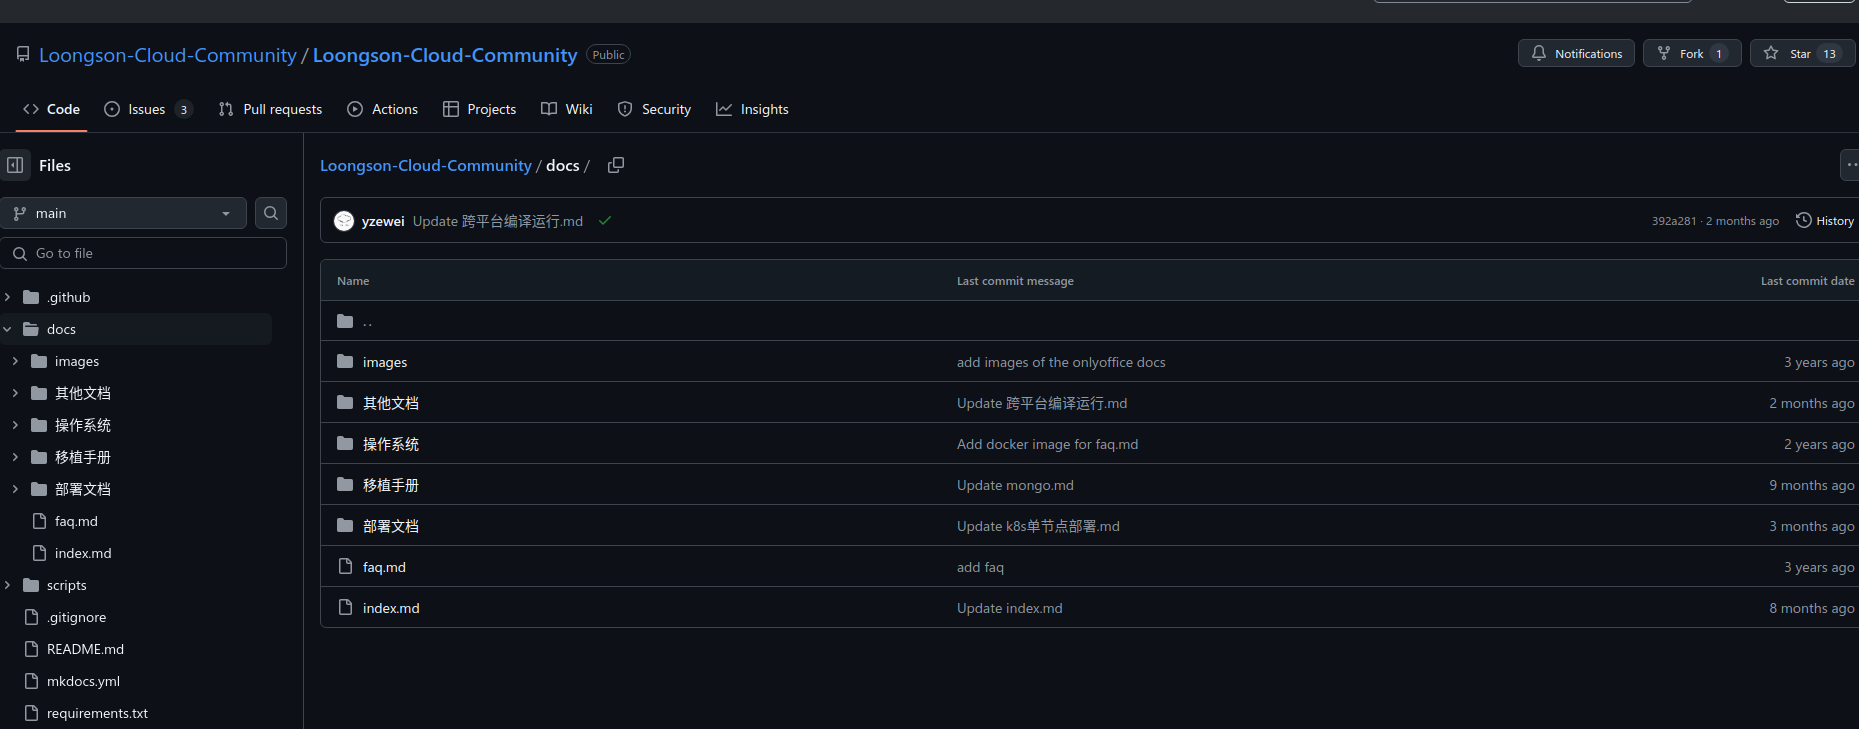Click the fork icon in Fork button
This screenshot has height=729, width=1859.
click(1664, 53)
